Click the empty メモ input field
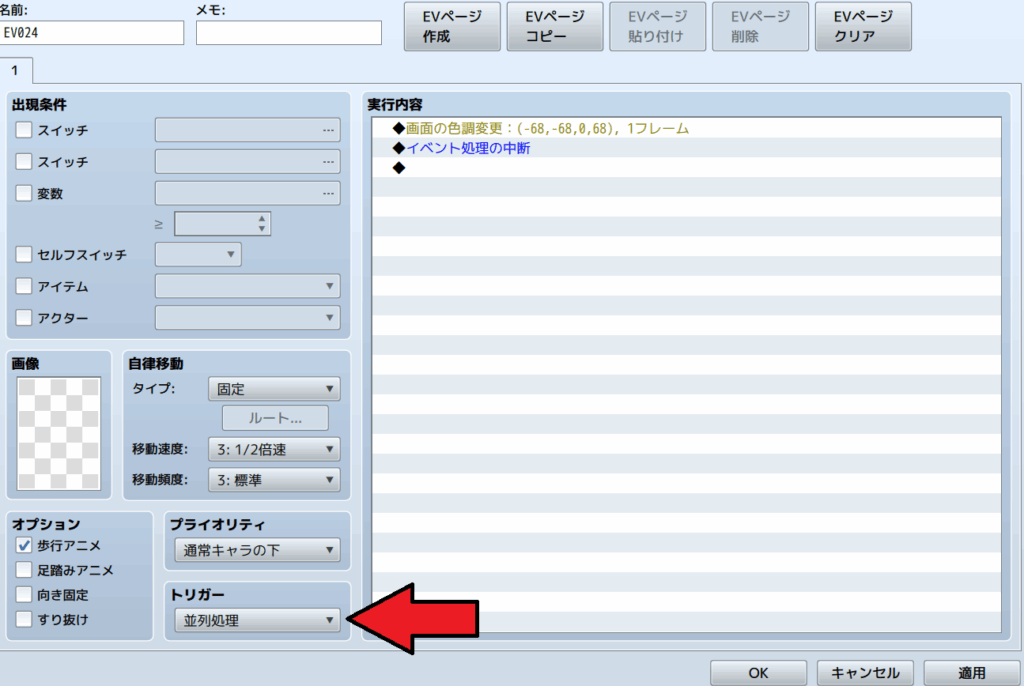Screen dimensions: 1024x686 click(x=289, y=33)
